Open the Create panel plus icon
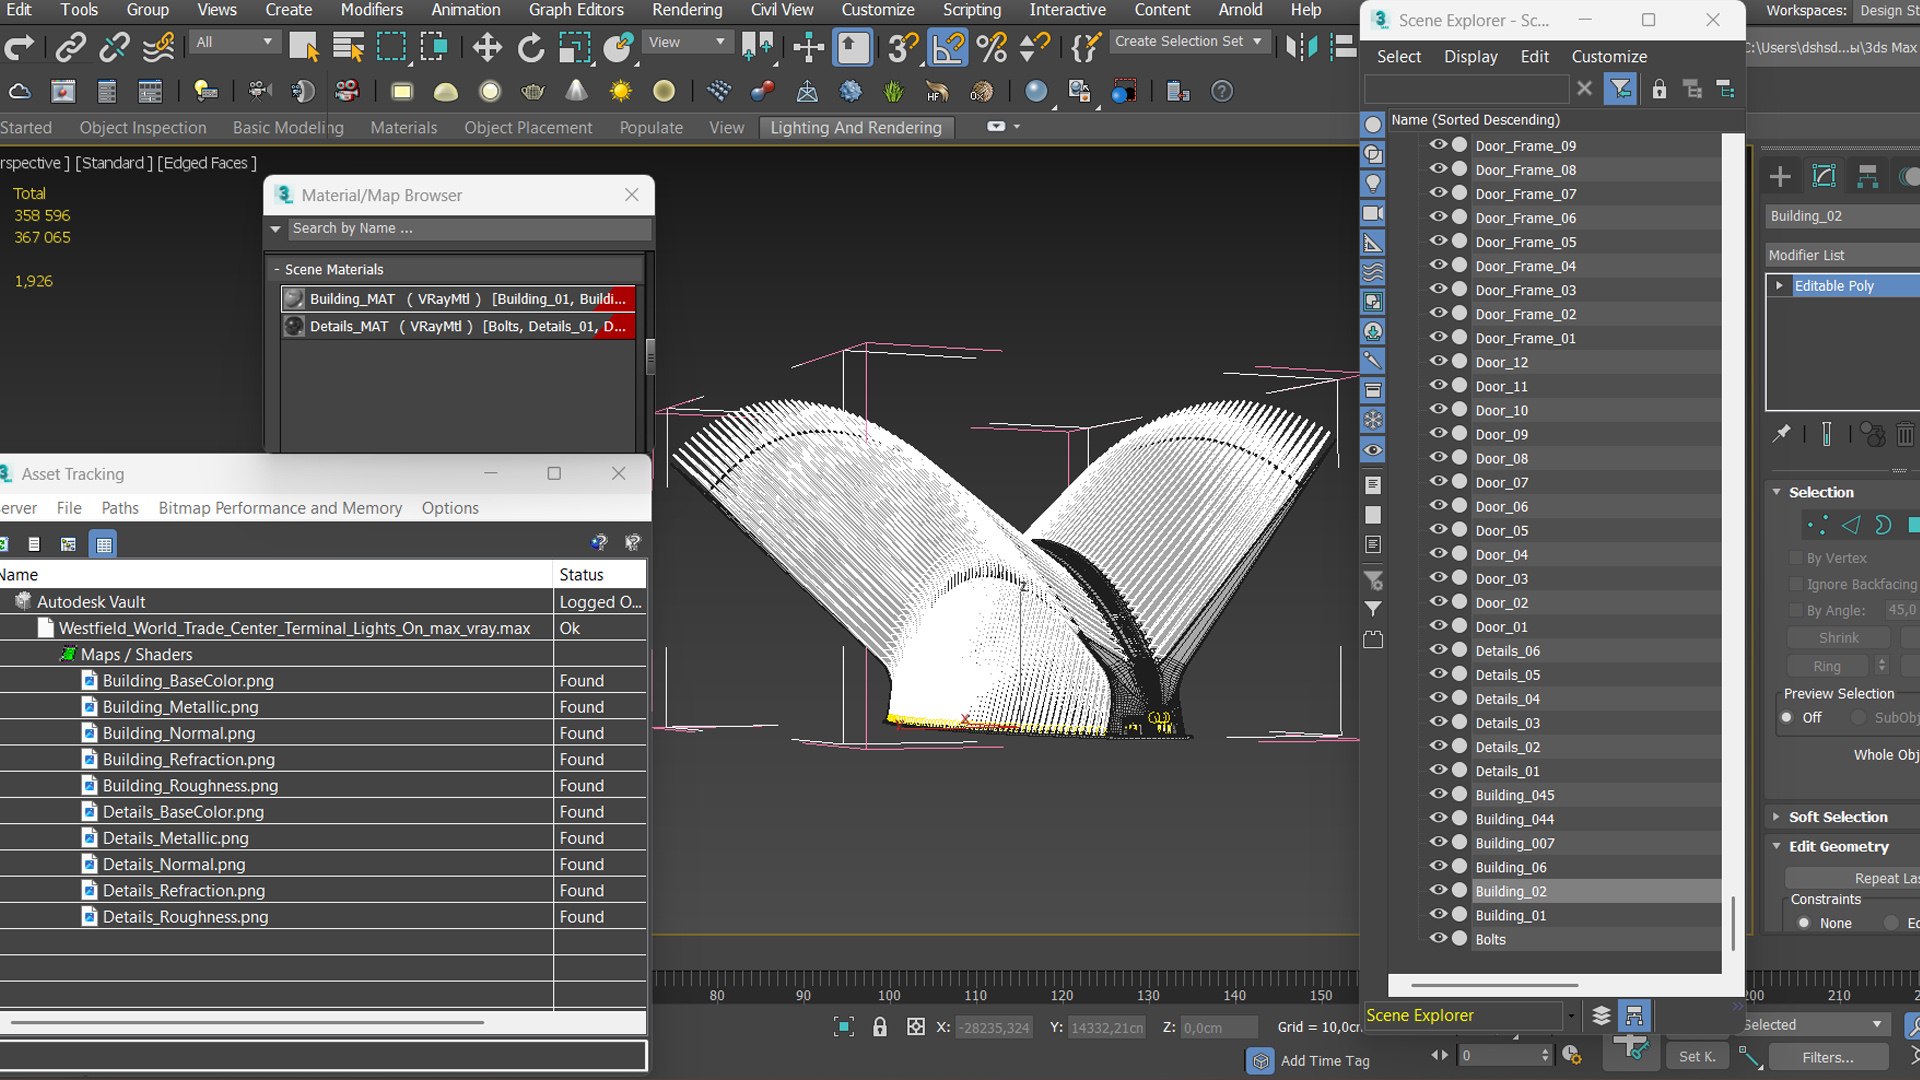 [x=1780, y=177]
